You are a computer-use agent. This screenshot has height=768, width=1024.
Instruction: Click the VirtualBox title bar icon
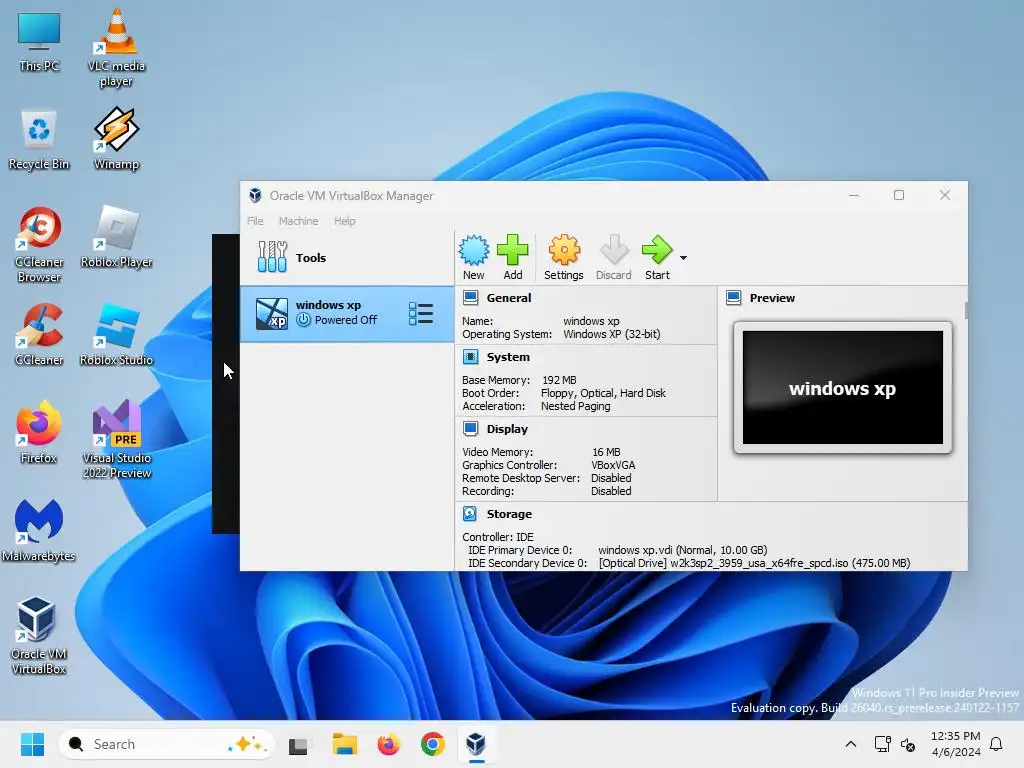(255, 195)
